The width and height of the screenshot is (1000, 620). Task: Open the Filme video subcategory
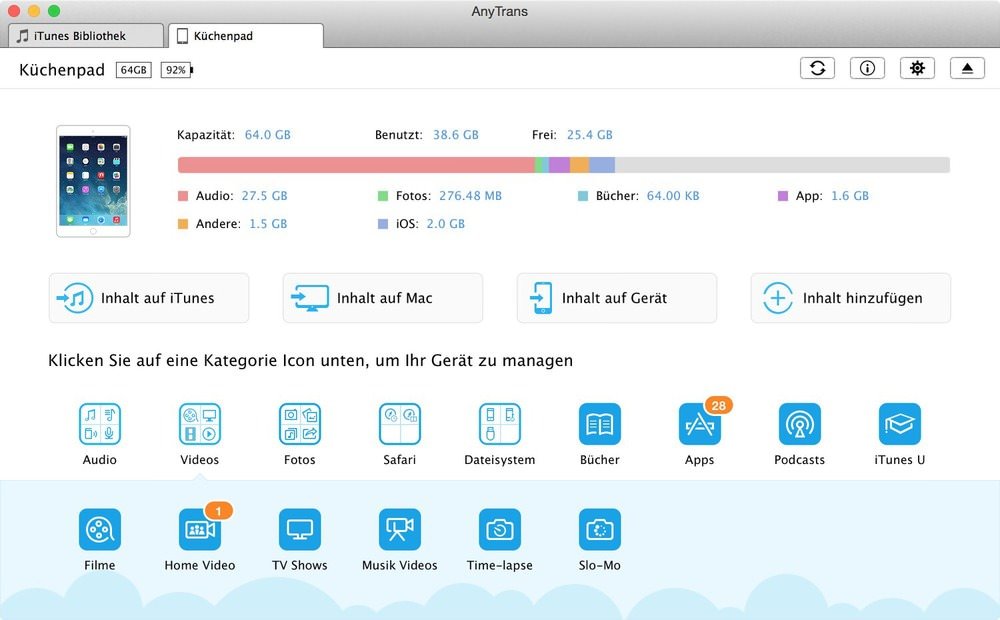coord(99,529)
